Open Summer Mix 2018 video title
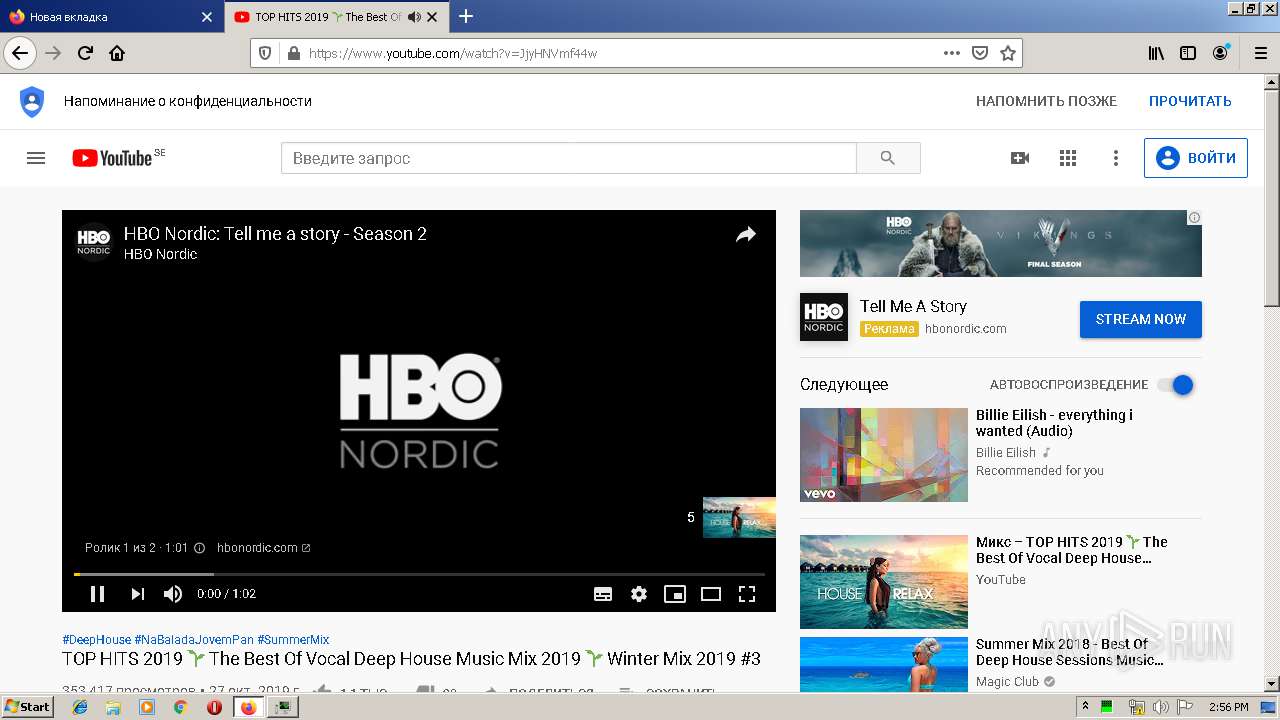1280x720 pixels. click(x=1069, y=652)
